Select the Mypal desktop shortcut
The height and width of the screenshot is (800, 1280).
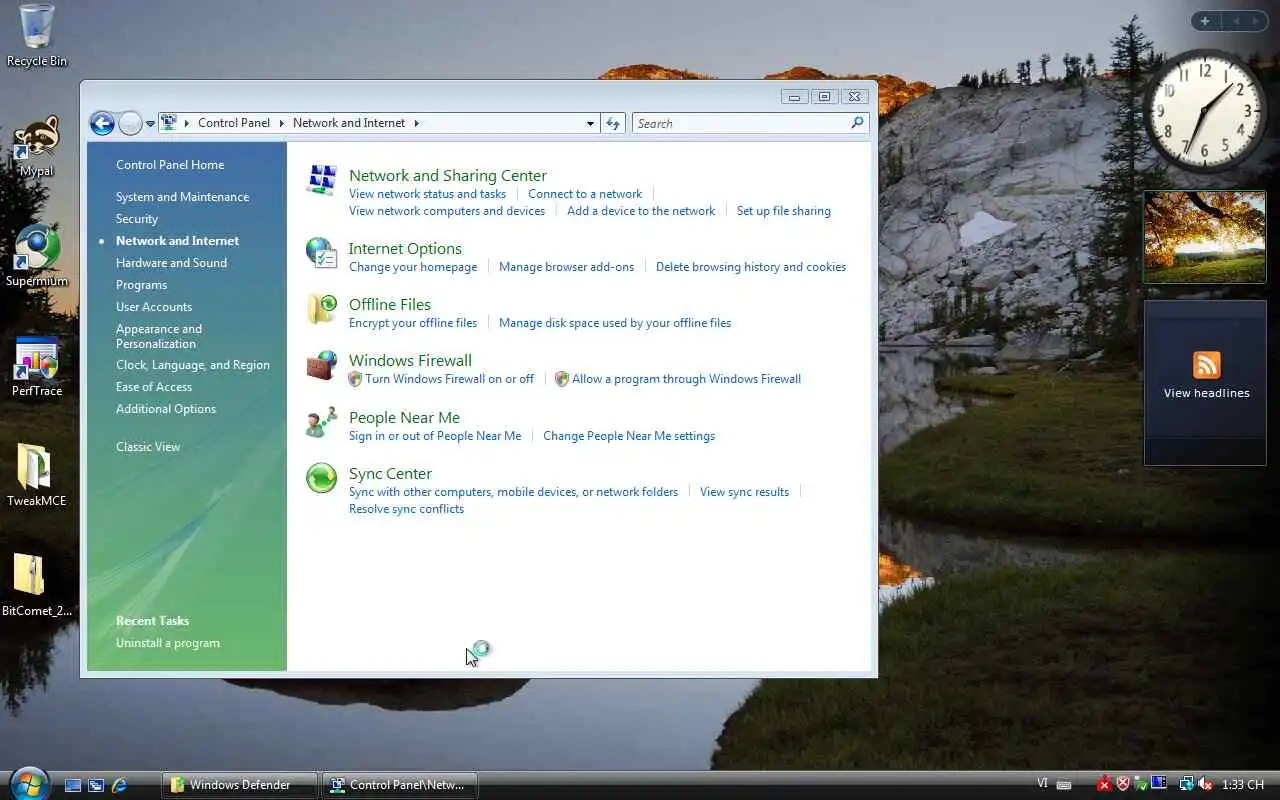[37, 146]
